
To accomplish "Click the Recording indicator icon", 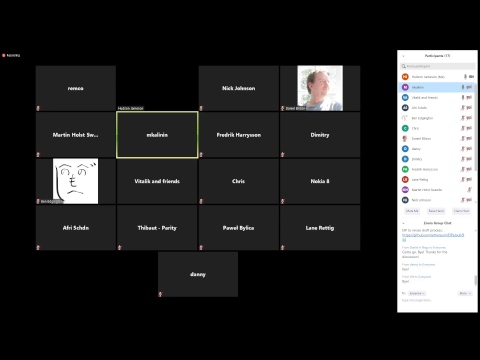I will (4, 55).
